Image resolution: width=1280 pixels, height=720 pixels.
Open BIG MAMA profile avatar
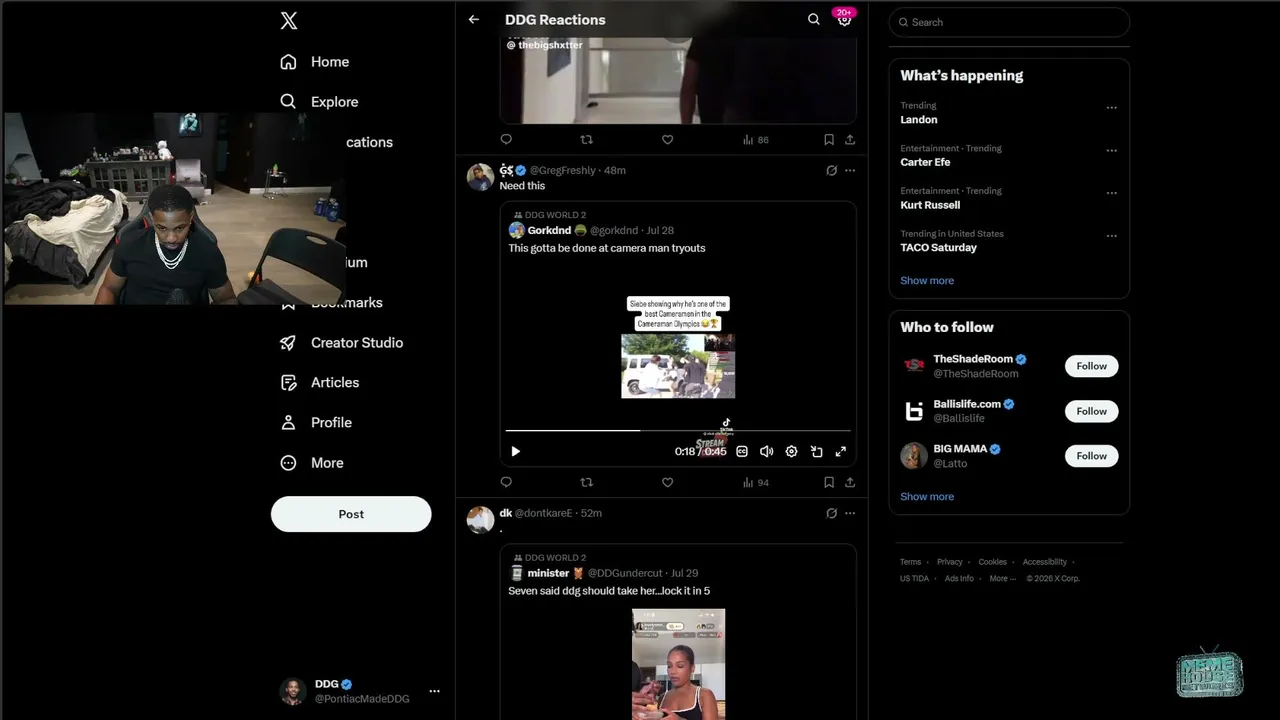tap(914, 456)
